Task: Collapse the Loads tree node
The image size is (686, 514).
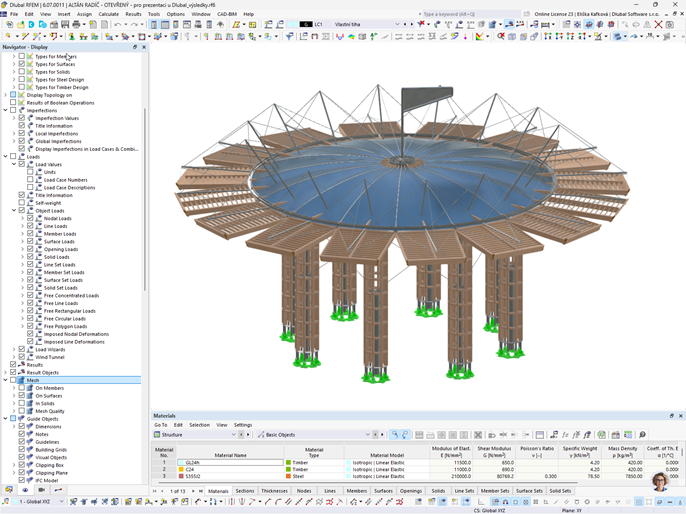Action: pos(6,156)
